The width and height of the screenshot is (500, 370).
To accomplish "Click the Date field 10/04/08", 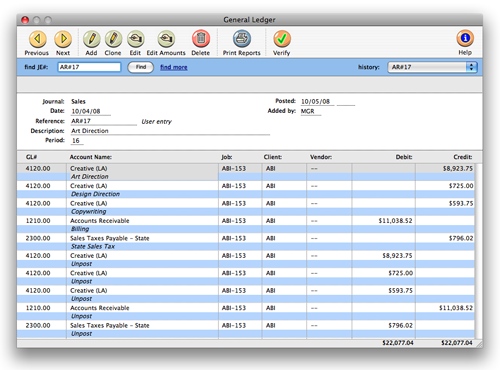I will (x=90, y=111).
